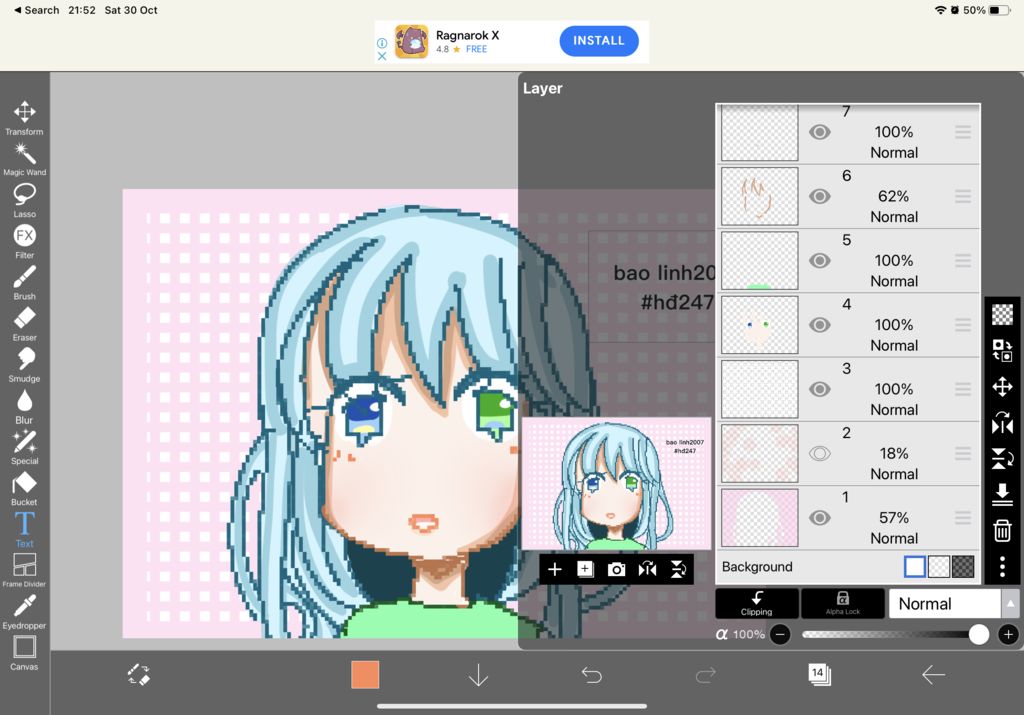
Task: Tap the down arrow in bottom bar
Action: click(x=479, y=675)
